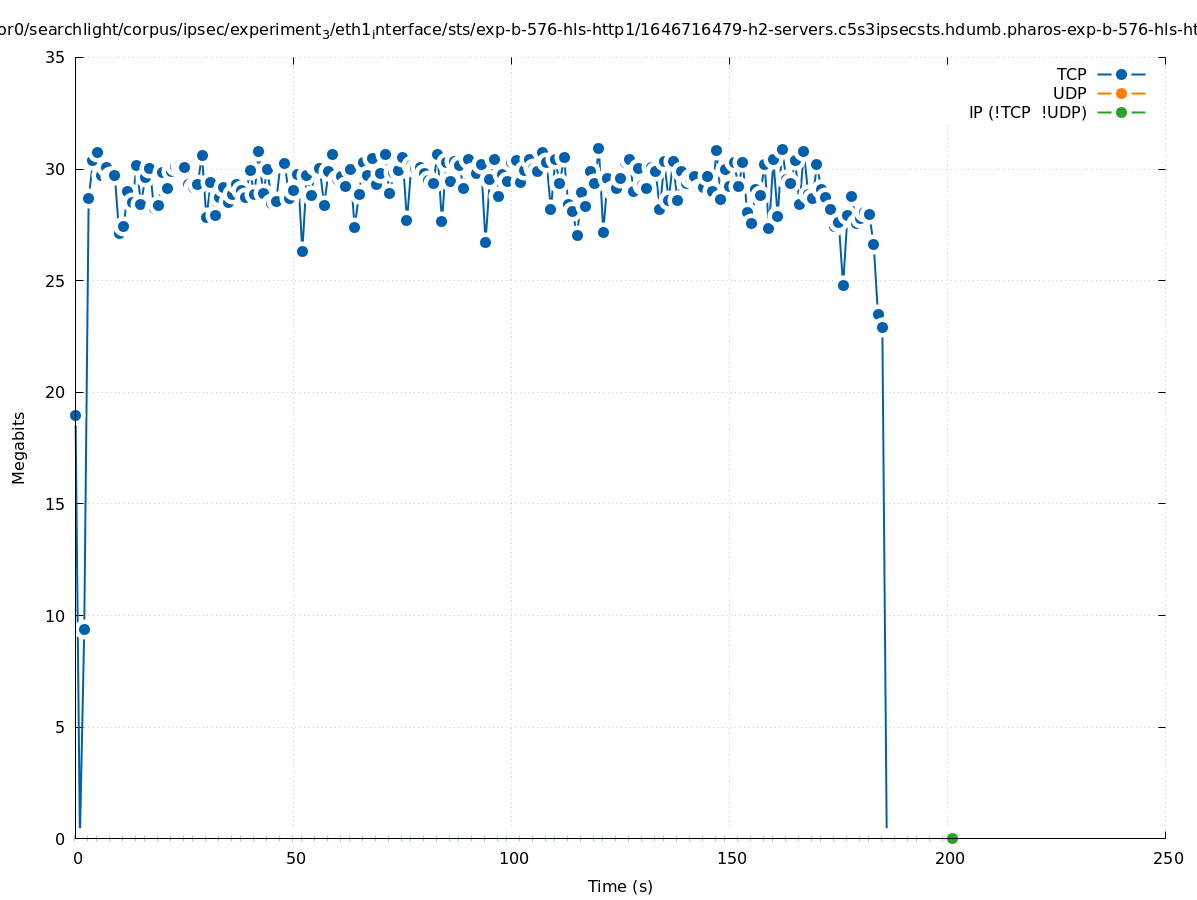This screenshot has width=1197, height=900.
Task: Select the TCP legend label text
Action: pos(1071,74)
